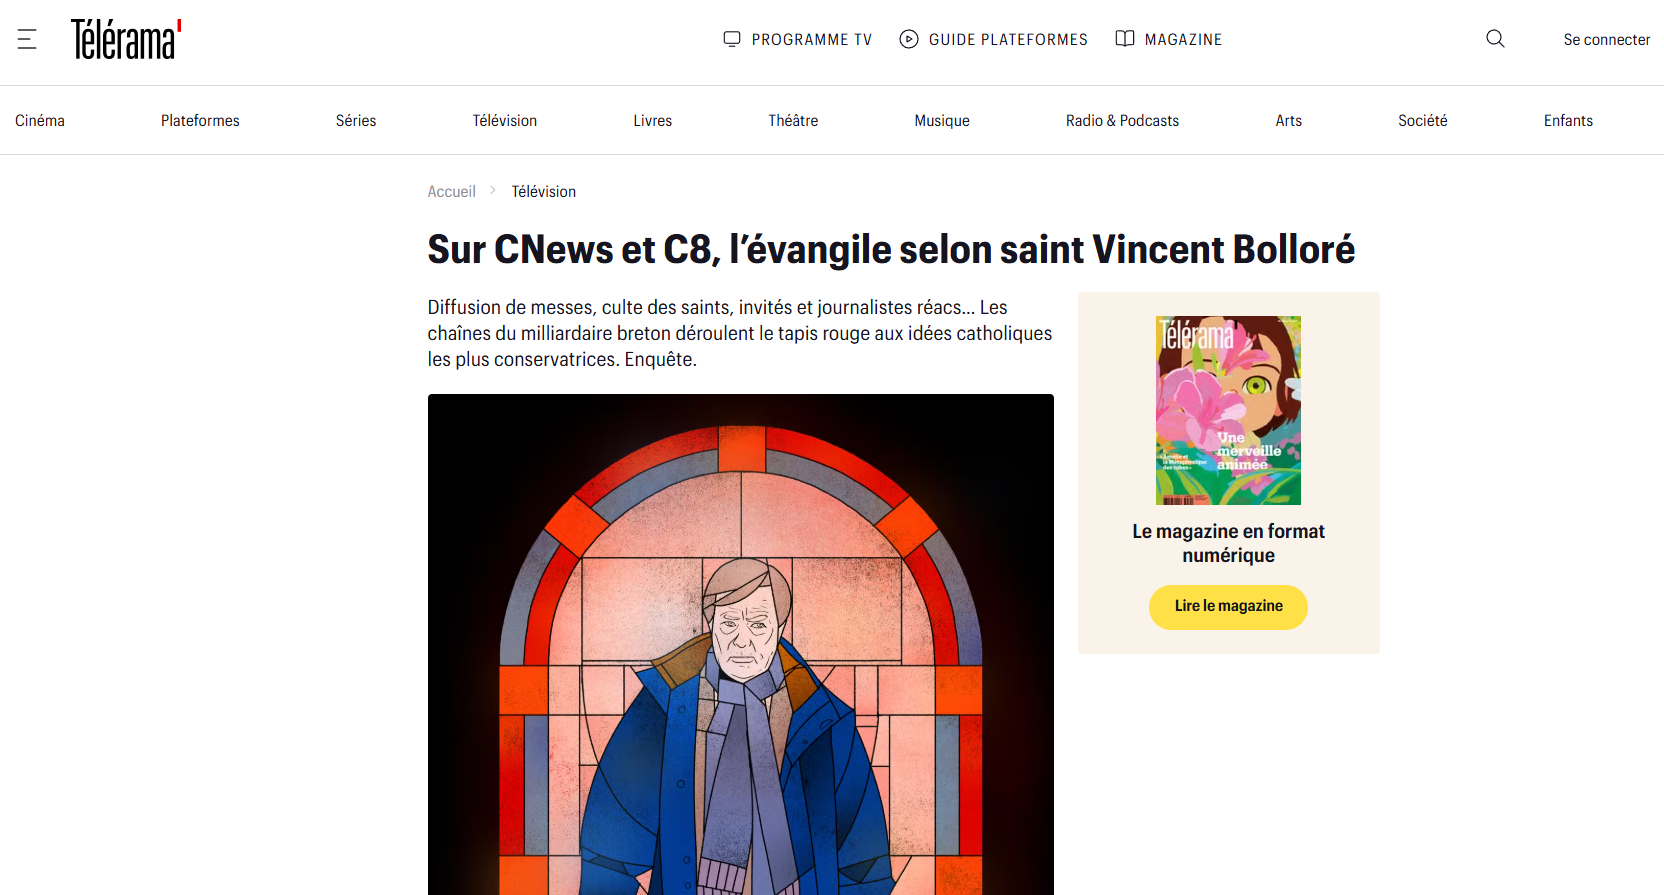Open the Cinéma section

(40, 120)
